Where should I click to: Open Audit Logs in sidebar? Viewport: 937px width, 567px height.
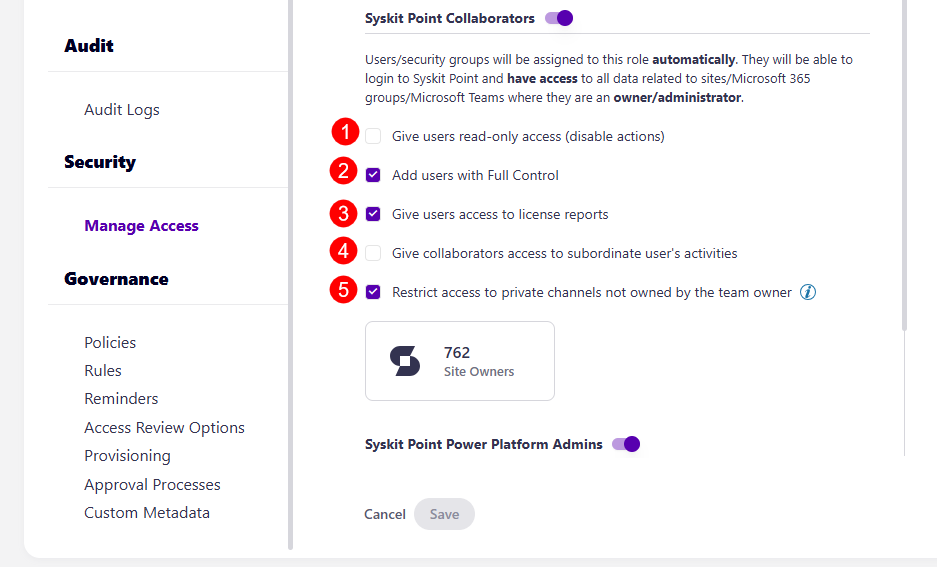(x=122, y=110)
